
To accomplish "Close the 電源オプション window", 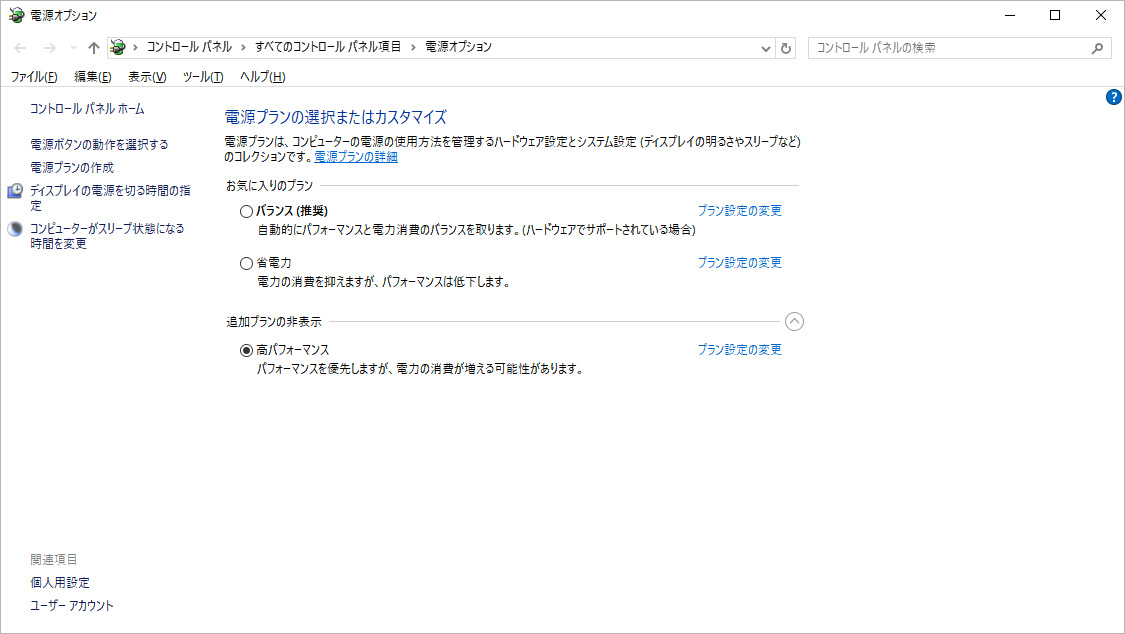I will 1101,15.
